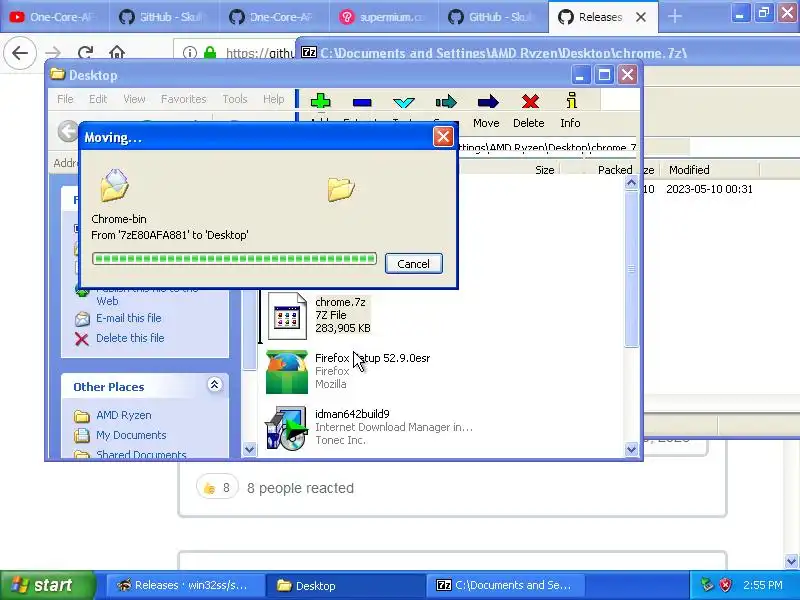Image resolution: width=800 pixels, height=600 pixels.
Task: Open the Help menu in Desktop window
Action: pyautogui.click(x=273, y=99)
